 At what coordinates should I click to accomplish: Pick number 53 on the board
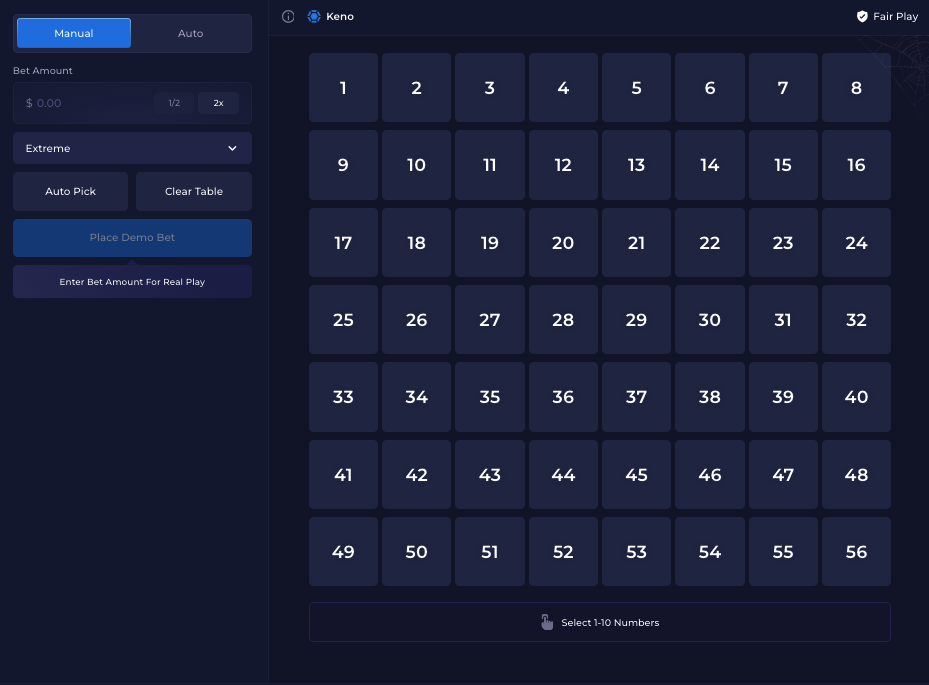click(636, 552)
